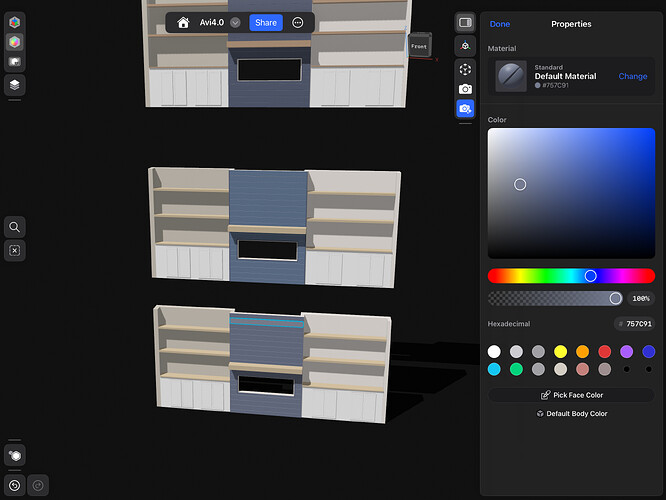
Task: Select the cyan color swatch
Action: (x=494, y=369)
